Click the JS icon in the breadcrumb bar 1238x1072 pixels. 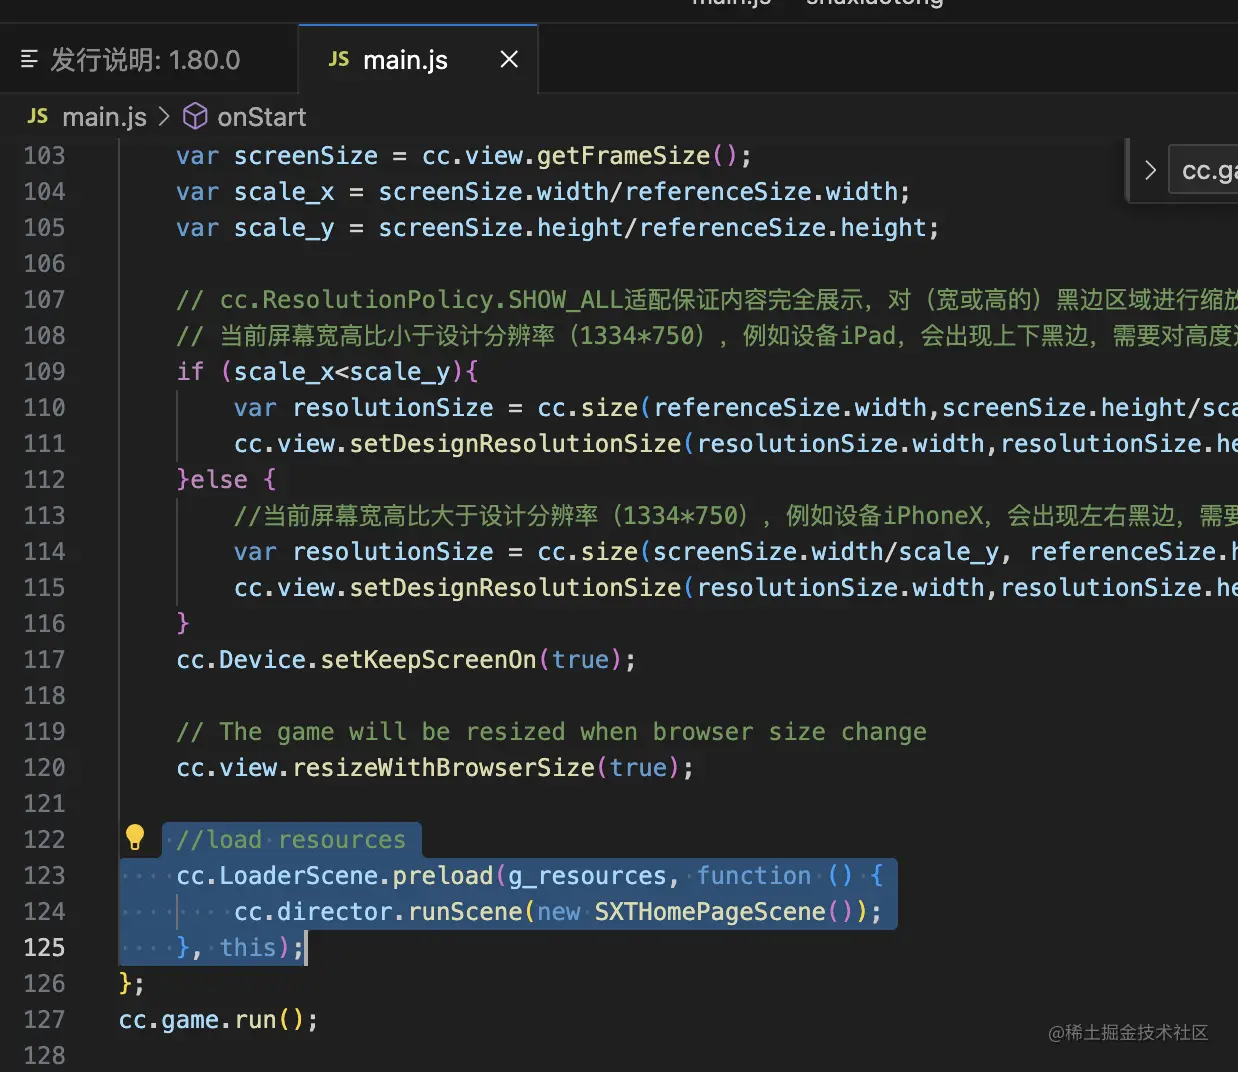pyautogui.click(x=37, y=116)
